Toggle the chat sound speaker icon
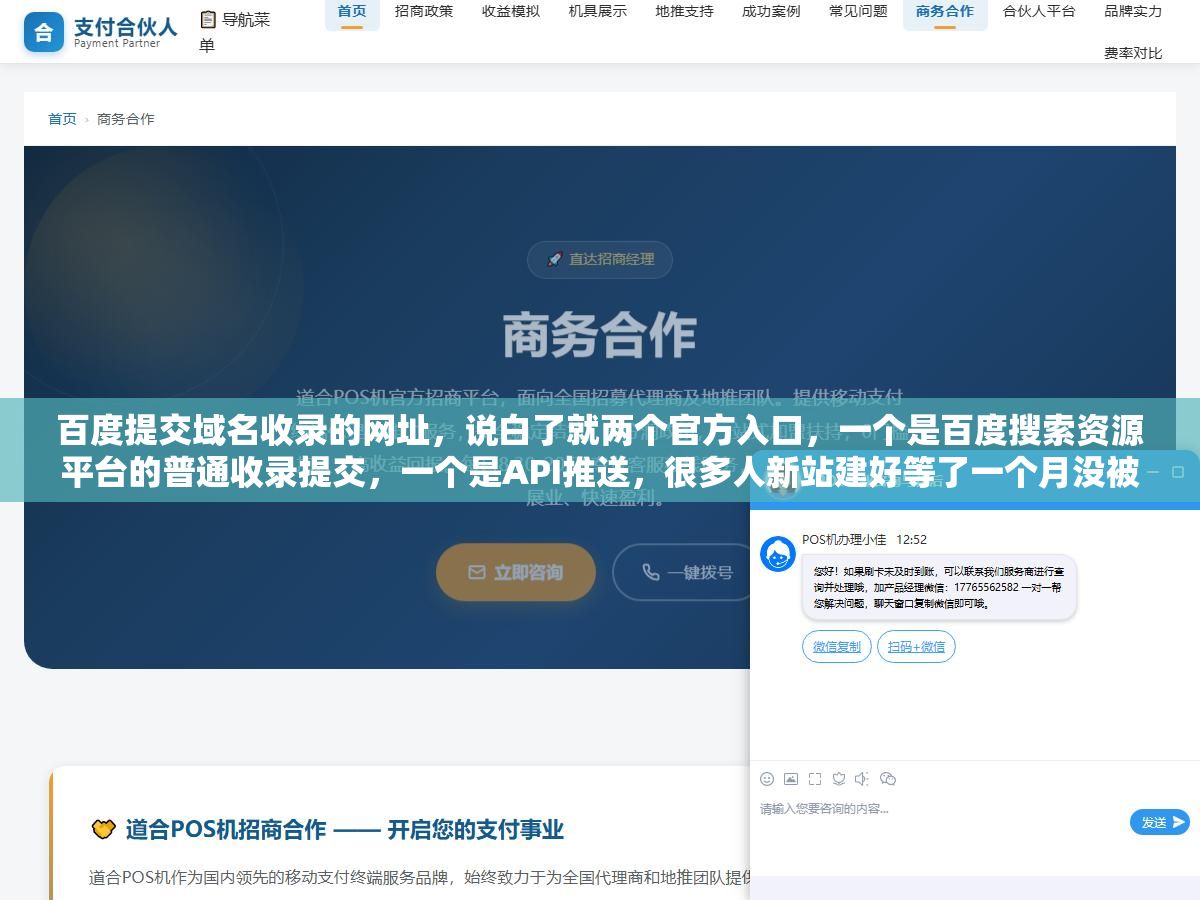The height and width of the screenshot is (900, 1200). click(x=863, y=779)
